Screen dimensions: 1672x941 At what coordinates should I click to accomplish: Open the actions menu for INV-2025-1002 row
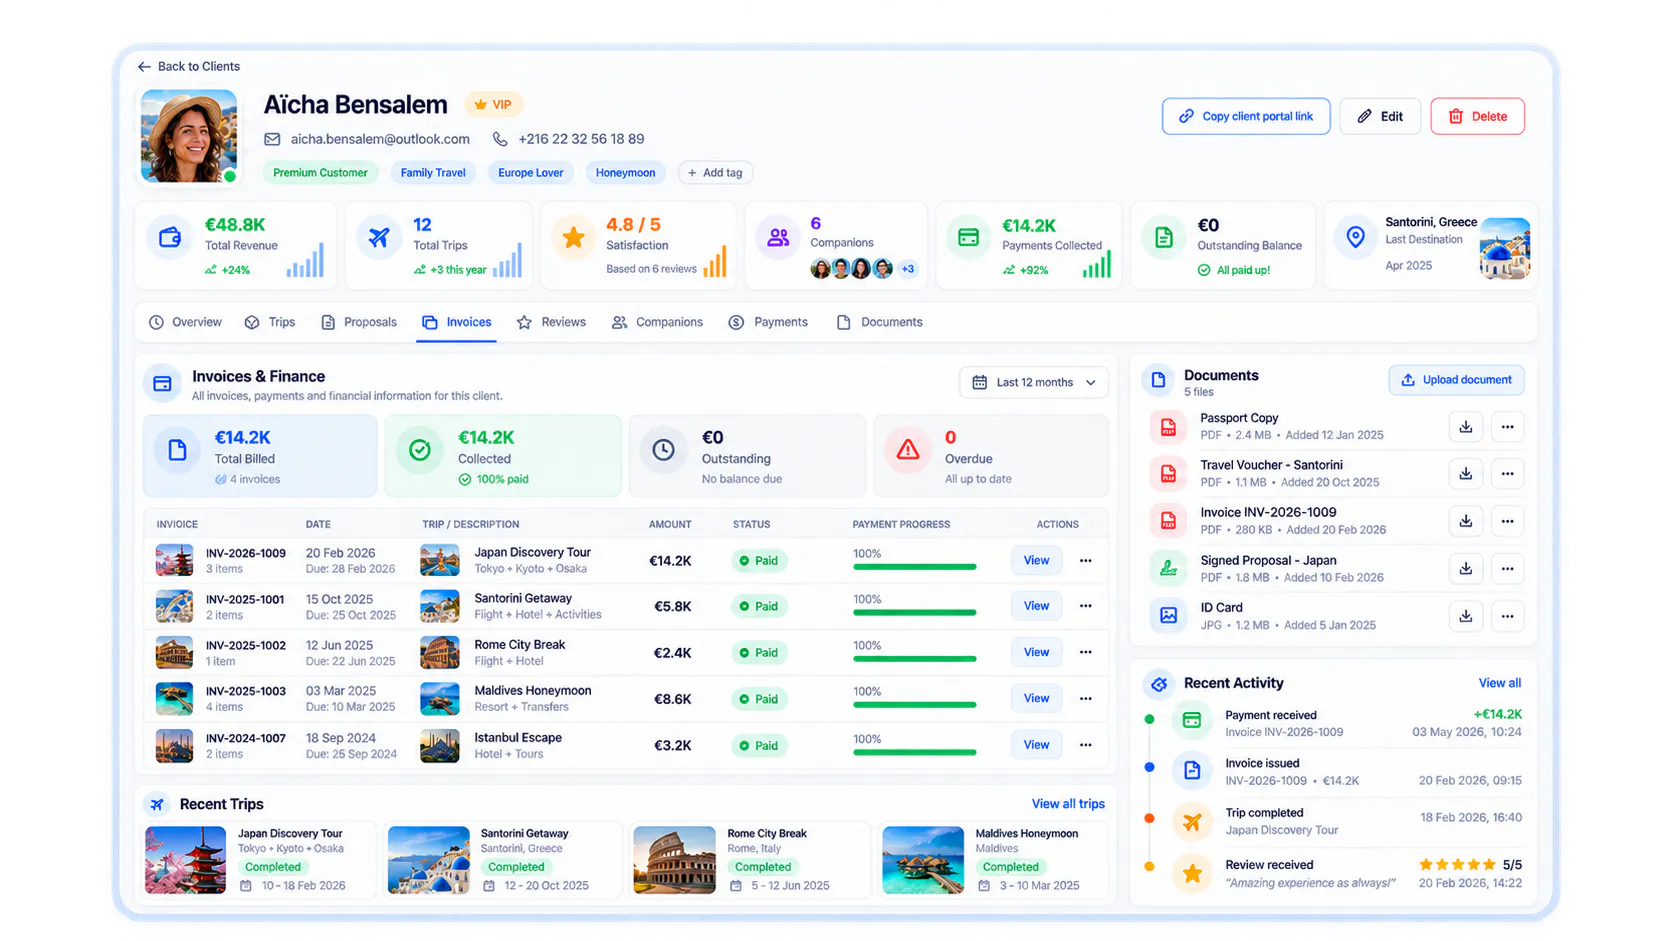(x=1085, y=652)
